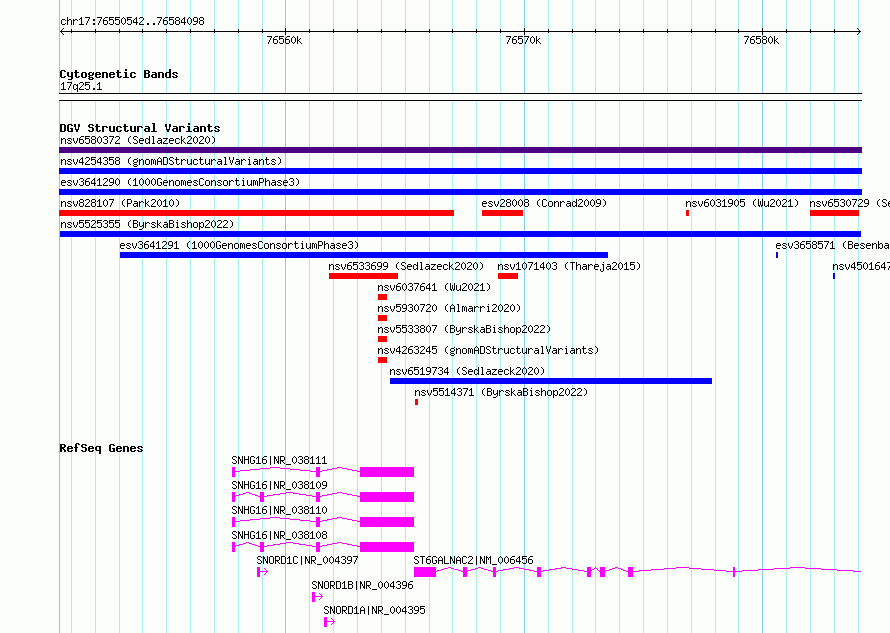Click the Cytogenetic Bands track title
The height and width of the screenshot is (633, 890).
coord(119,74)
